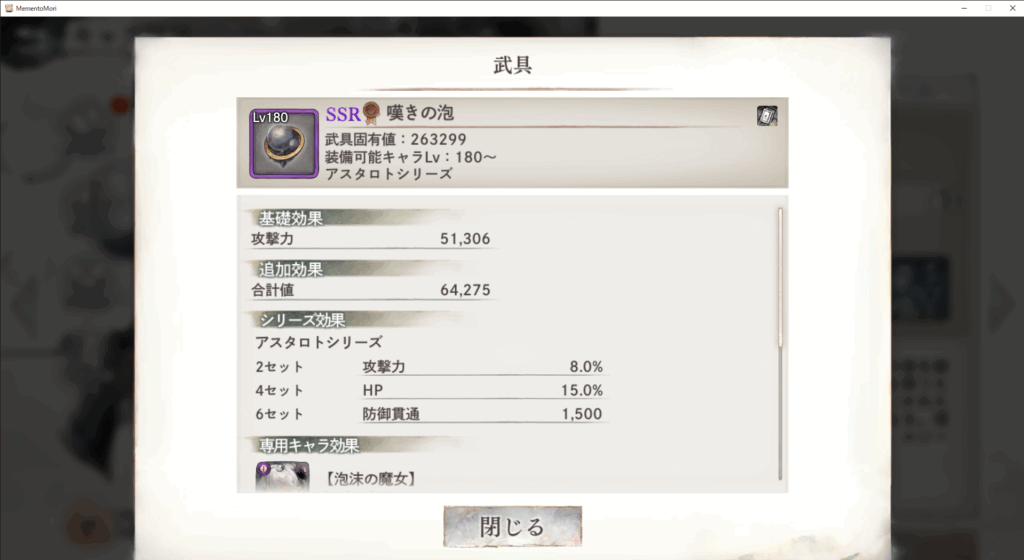Image resolution: width=1024 pixels, height=560 pixels.
Task: Click the blurred left arrow behind the dialog
Action: 25,307
